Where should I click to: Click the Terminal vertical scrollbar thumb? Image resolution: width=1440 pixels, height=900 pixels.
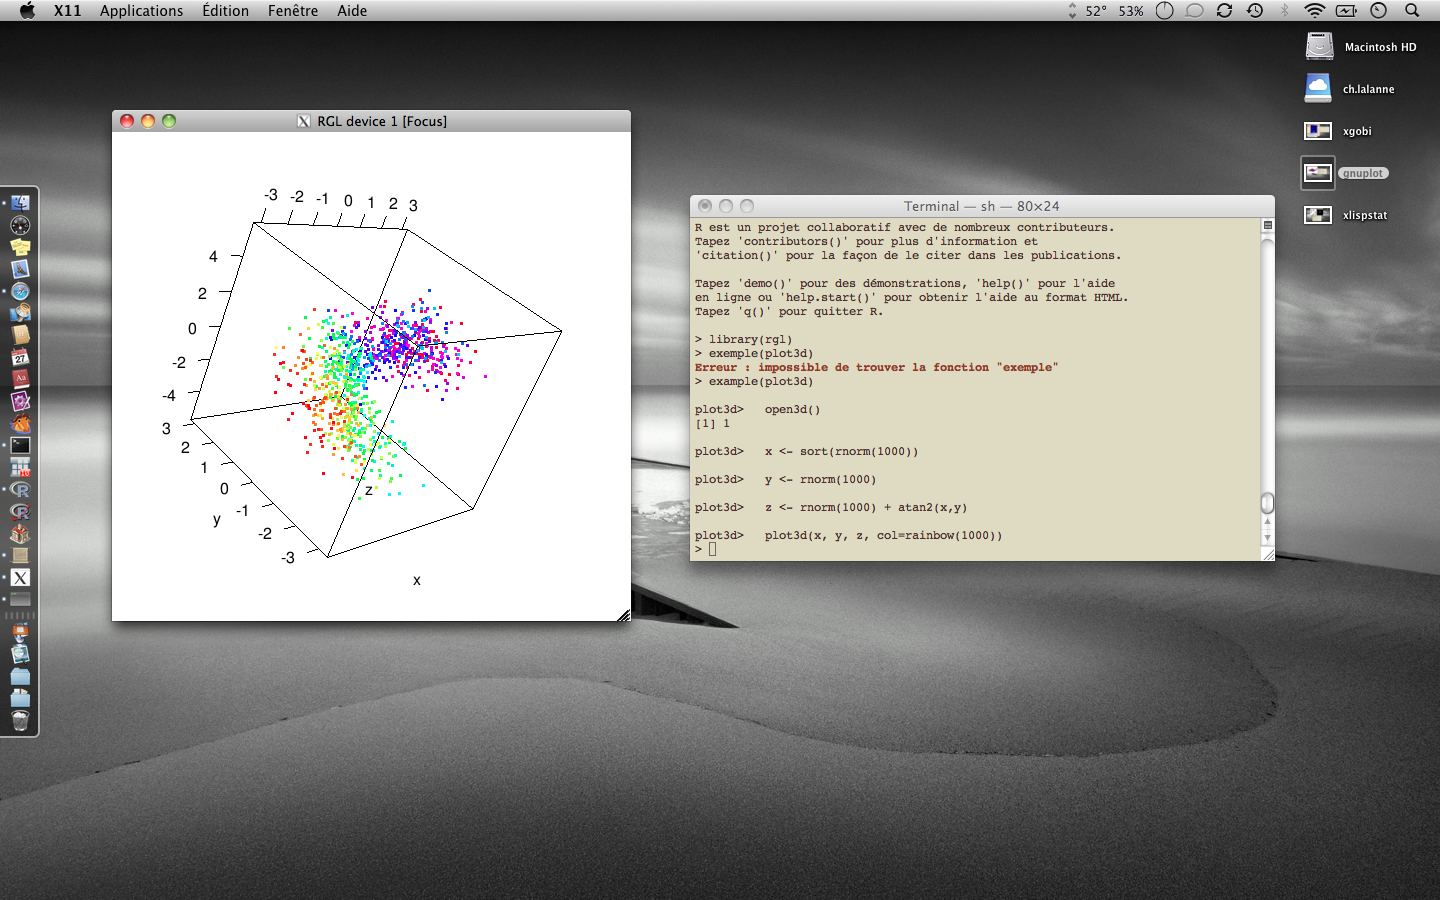point(1267,502)
